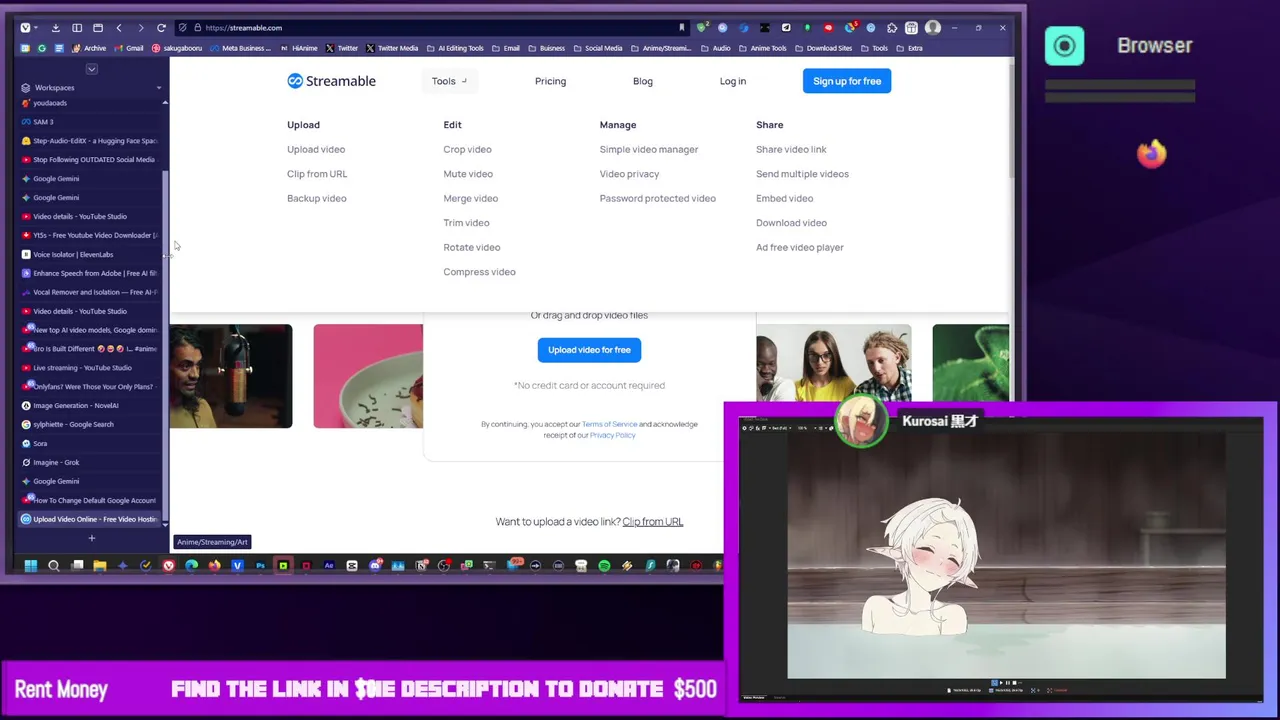Open the Audio bookmark folder
Image resolution: width=1280 pixels, height=720 pixels.
(x=715, y=48)
